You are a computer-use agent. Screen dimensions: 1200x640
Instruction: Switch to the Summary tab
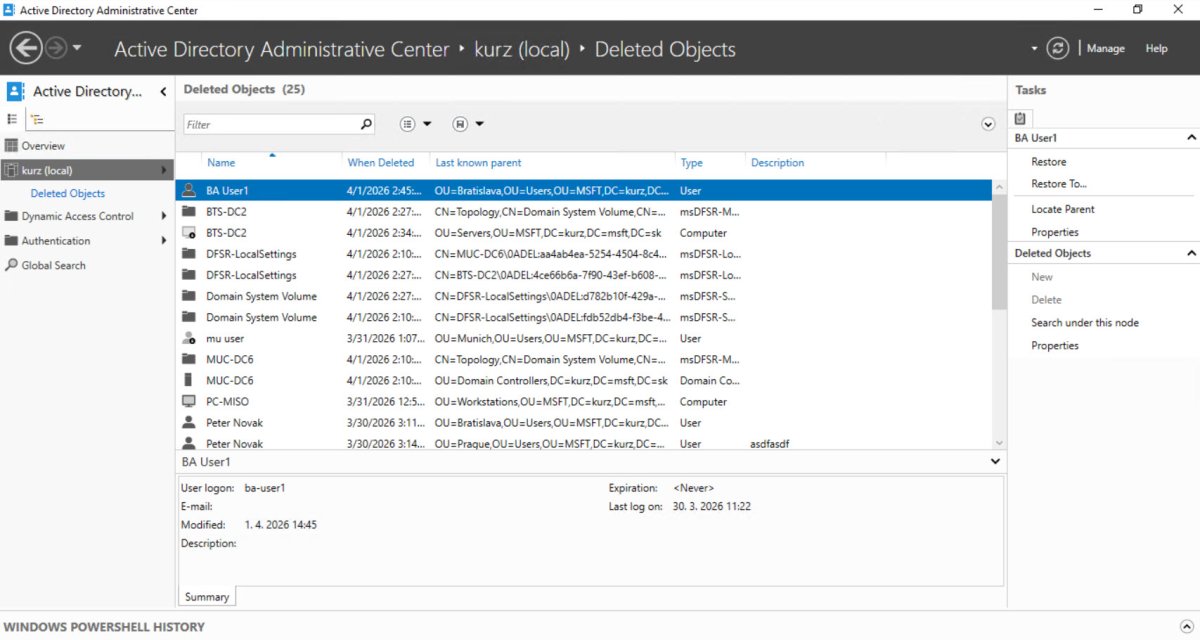pyautogui.click(x=206, y=597)
